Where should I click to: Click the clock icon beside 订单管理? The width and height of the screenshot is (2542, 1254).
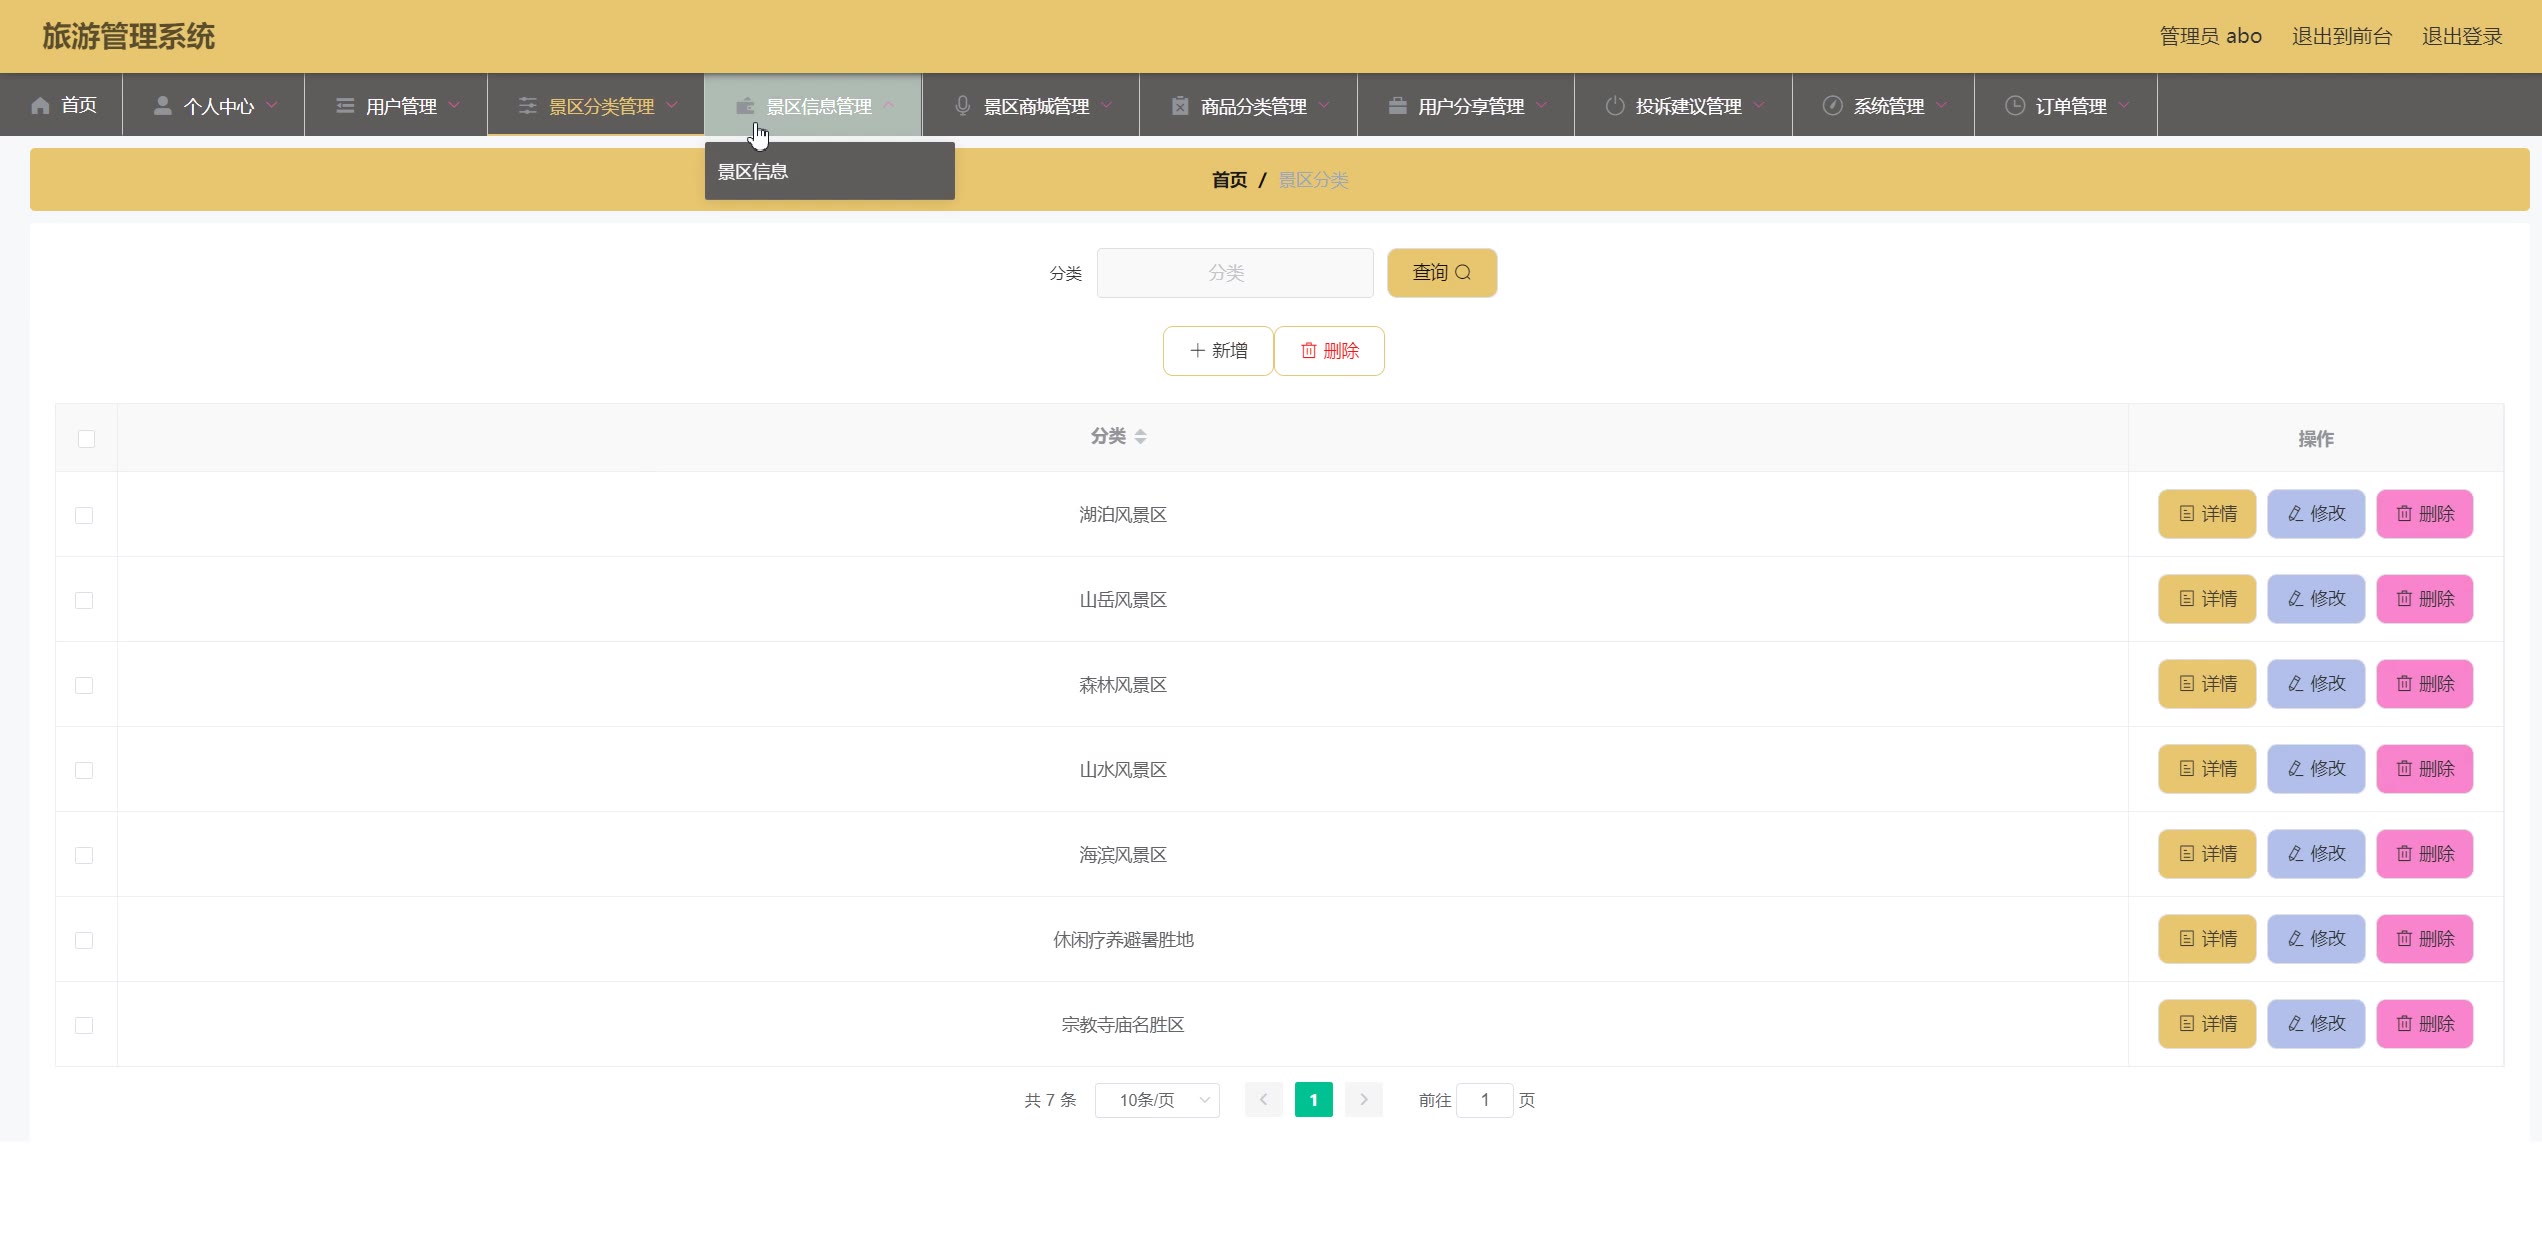[2015, 106]
